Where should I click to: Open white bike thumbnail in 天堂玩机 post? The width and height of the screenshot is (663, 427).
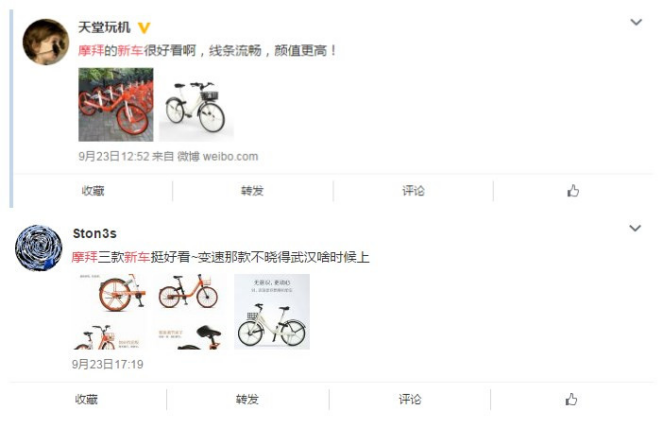pyautogui.click(x=197, y=104)
